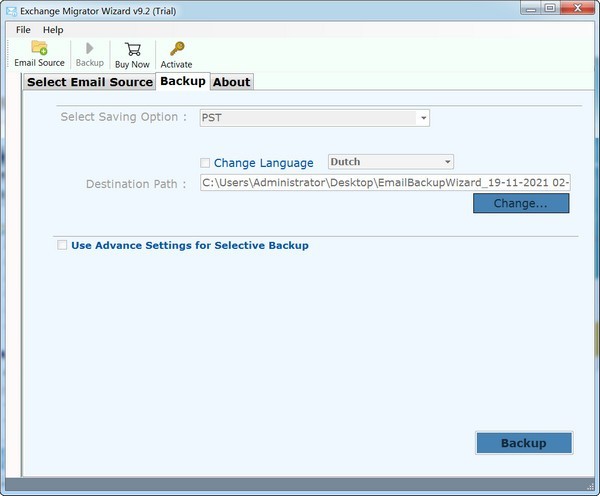Open the File menu

coord(23,30)
